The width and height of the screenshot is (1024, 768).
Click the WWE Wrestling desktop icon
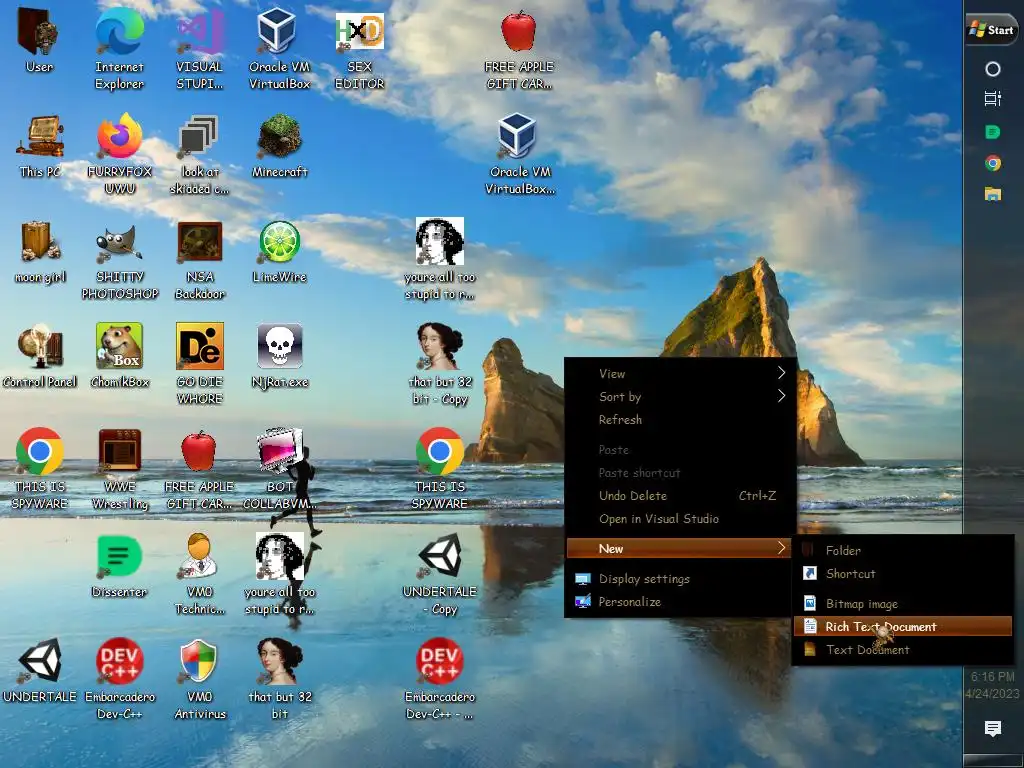point(120,469)
